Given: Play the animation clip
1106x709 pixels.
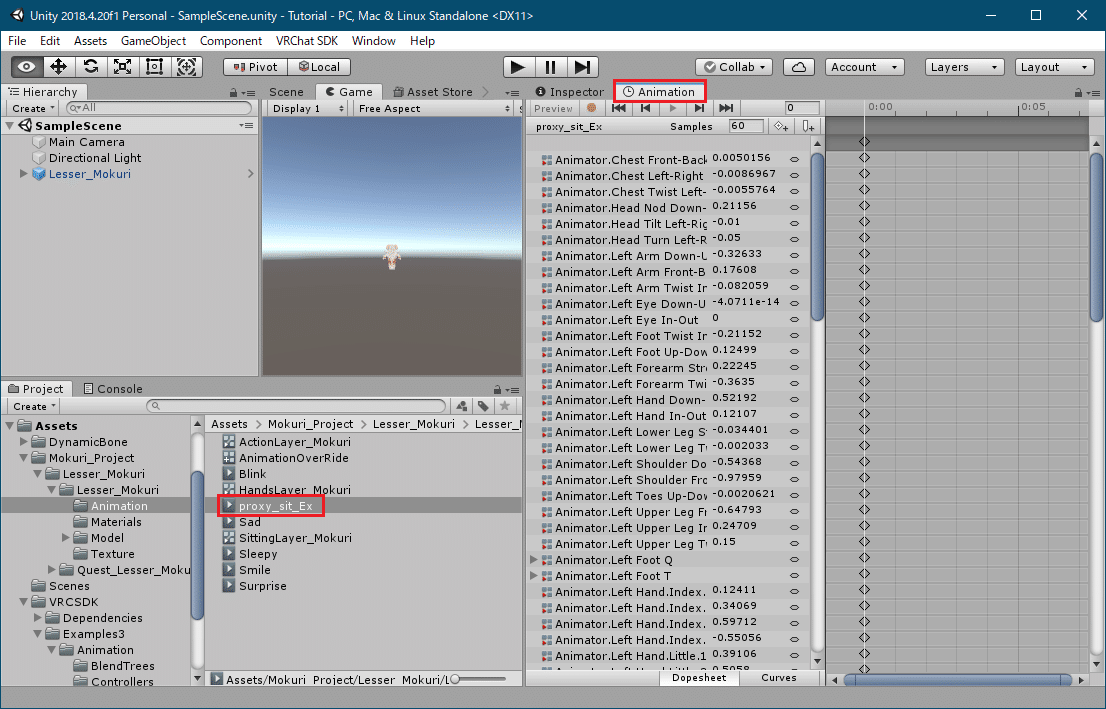Looking at the screenshot, I should (x=672, y=108).
